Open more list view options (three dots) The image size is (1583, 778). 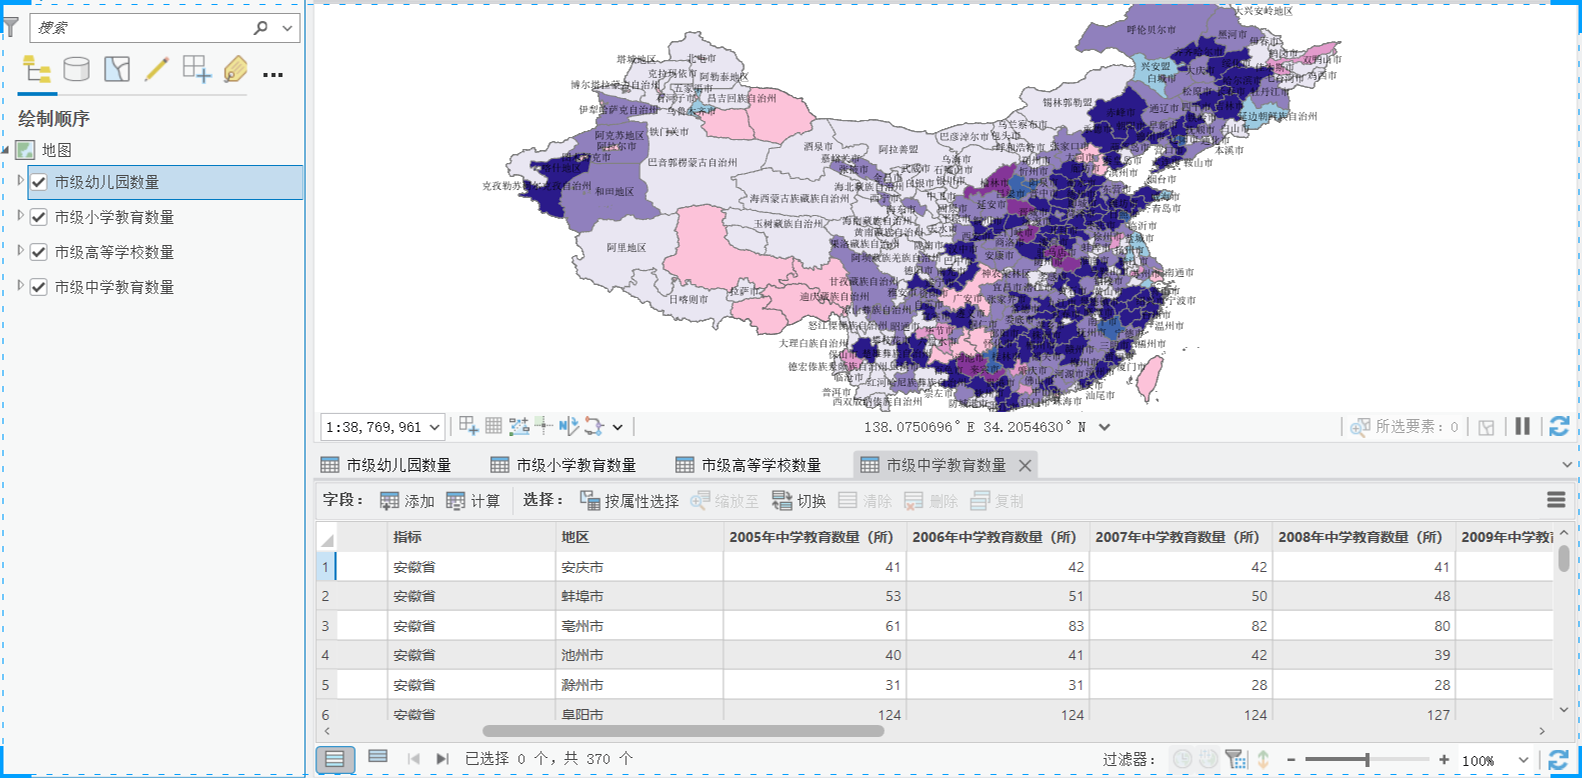[273, 74]
